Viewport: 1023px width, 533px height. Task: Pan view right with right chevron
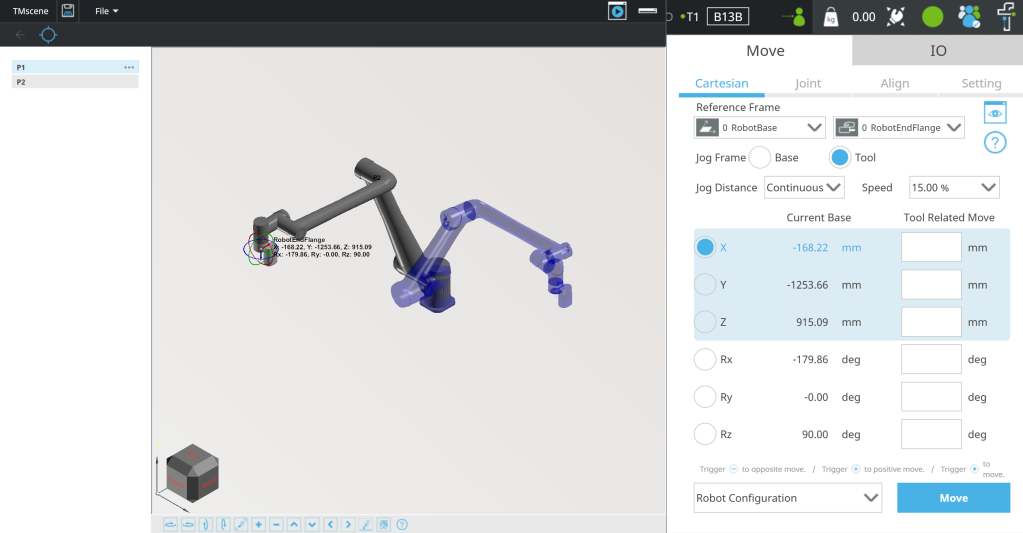coord(348,525)
